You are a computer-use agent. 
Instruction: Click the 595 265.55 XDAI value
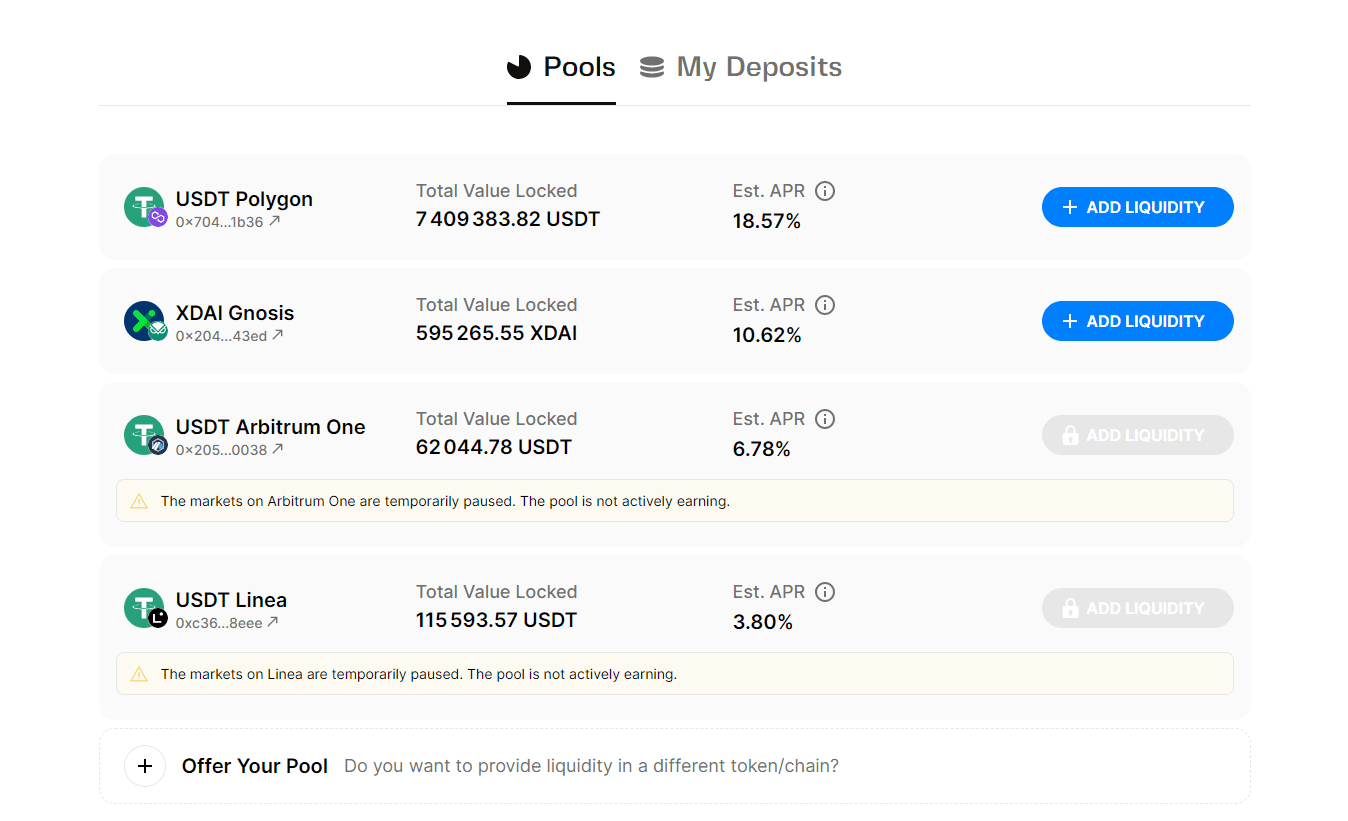[497, 333]
